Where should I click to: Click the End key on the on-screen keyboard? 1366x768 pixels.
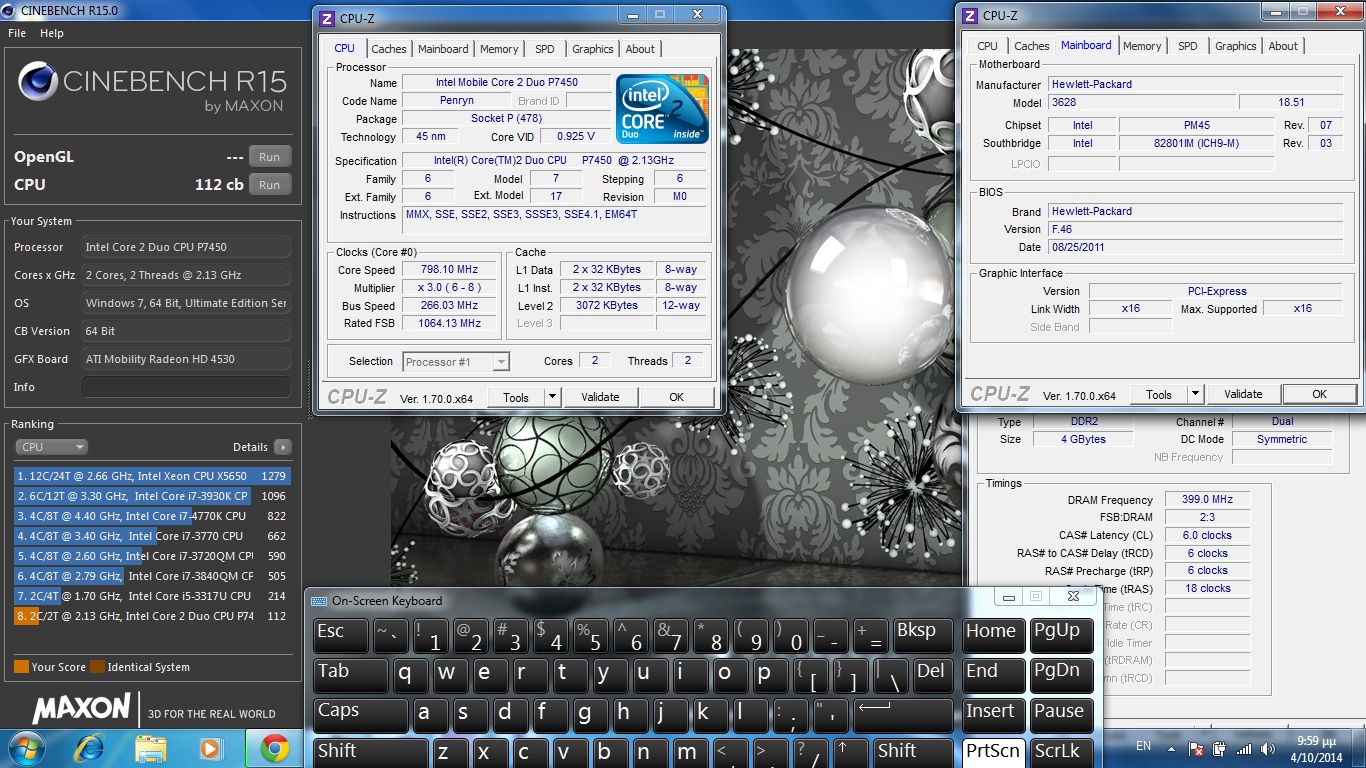pyautogui.click(x=993, y=676)
